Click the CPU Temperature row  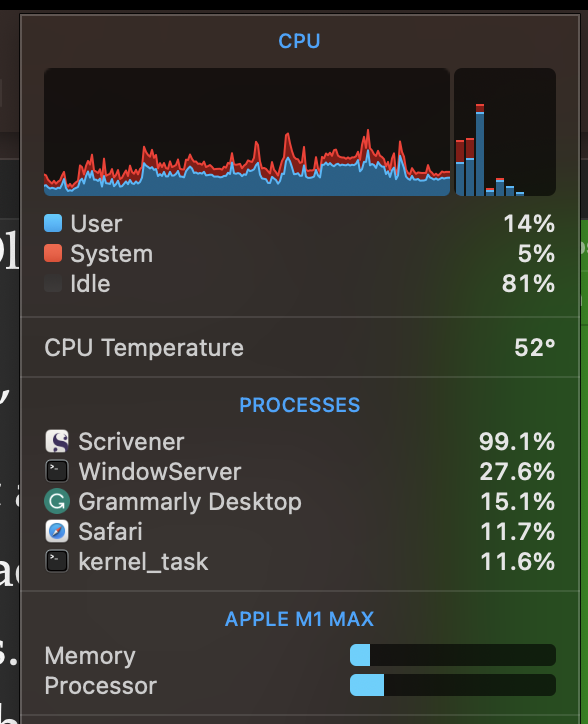300,347
